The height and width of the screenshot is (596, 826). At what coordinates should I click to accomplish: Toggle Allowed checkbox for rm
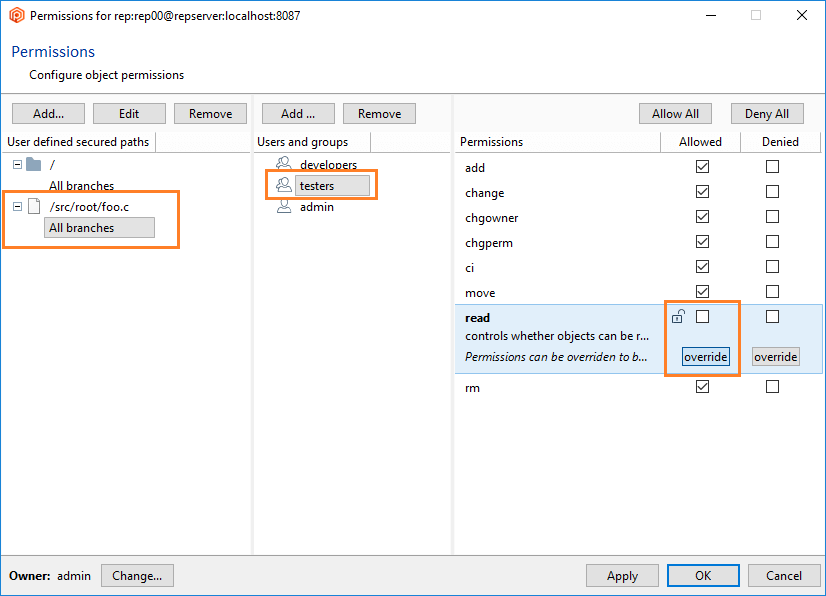click(x=702, y=387)
